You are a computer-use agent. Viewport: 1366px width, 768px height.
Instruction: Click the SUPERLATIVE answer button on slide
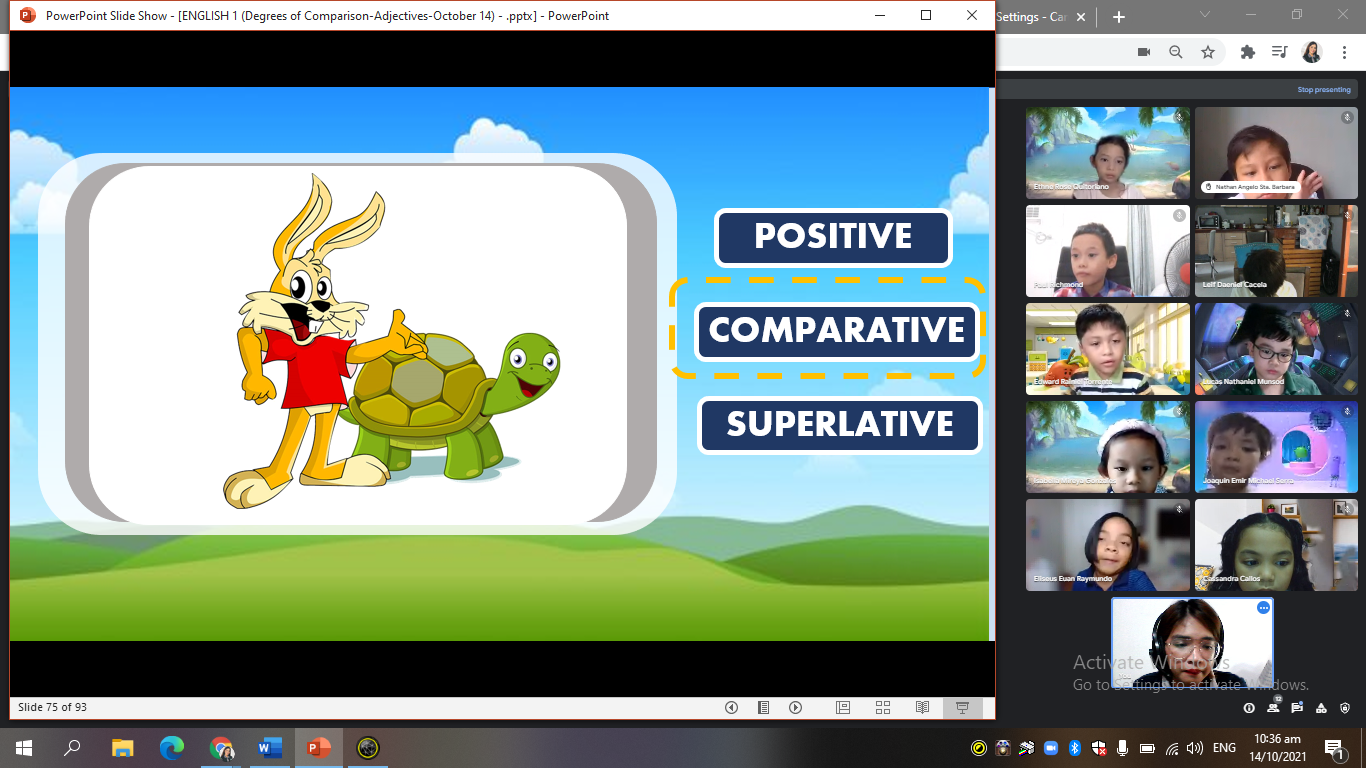click(840, 424)
